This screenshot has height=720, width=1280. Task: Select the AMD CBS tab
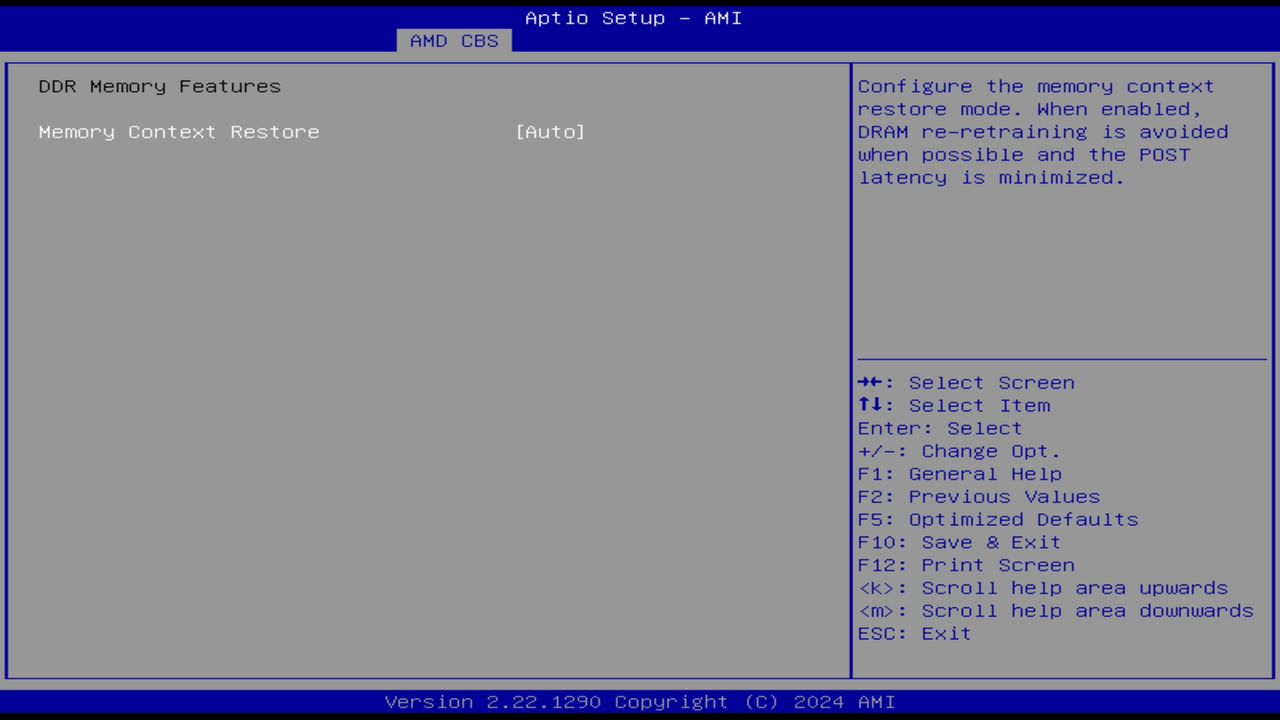pos(454,41)
